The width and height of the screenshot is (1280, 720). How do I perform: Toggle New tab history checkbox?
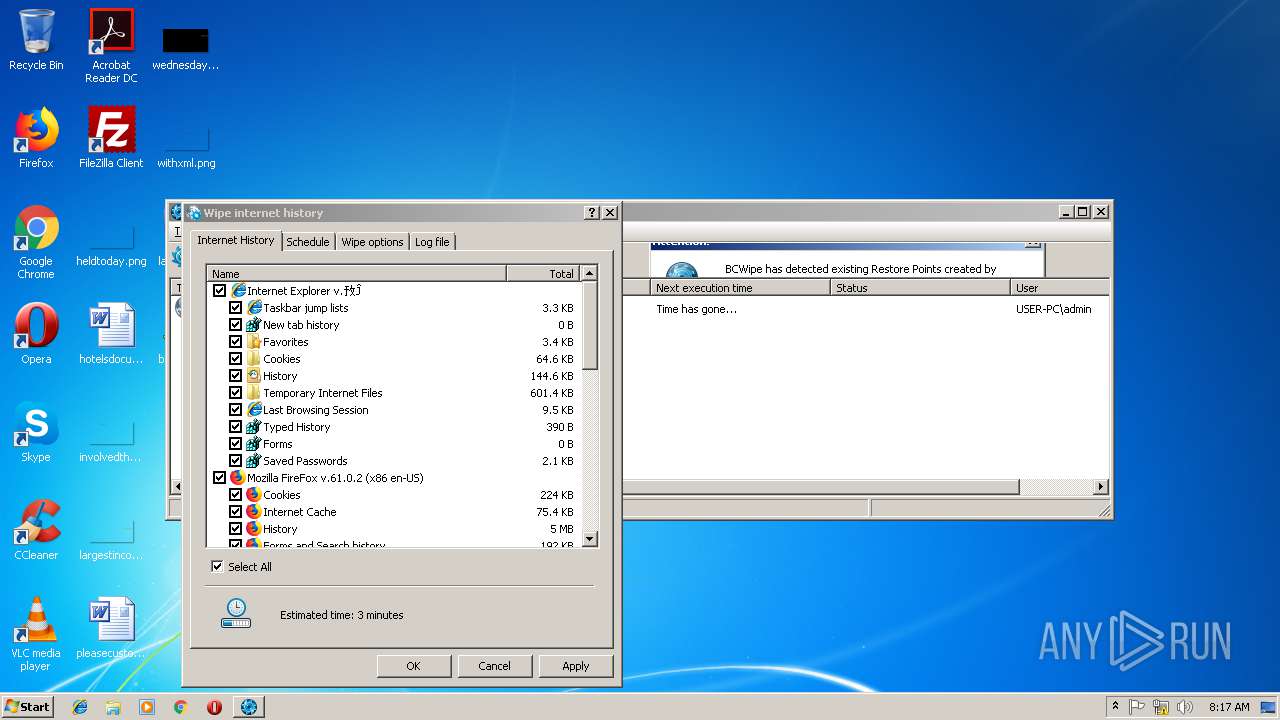tap(236, 325)
